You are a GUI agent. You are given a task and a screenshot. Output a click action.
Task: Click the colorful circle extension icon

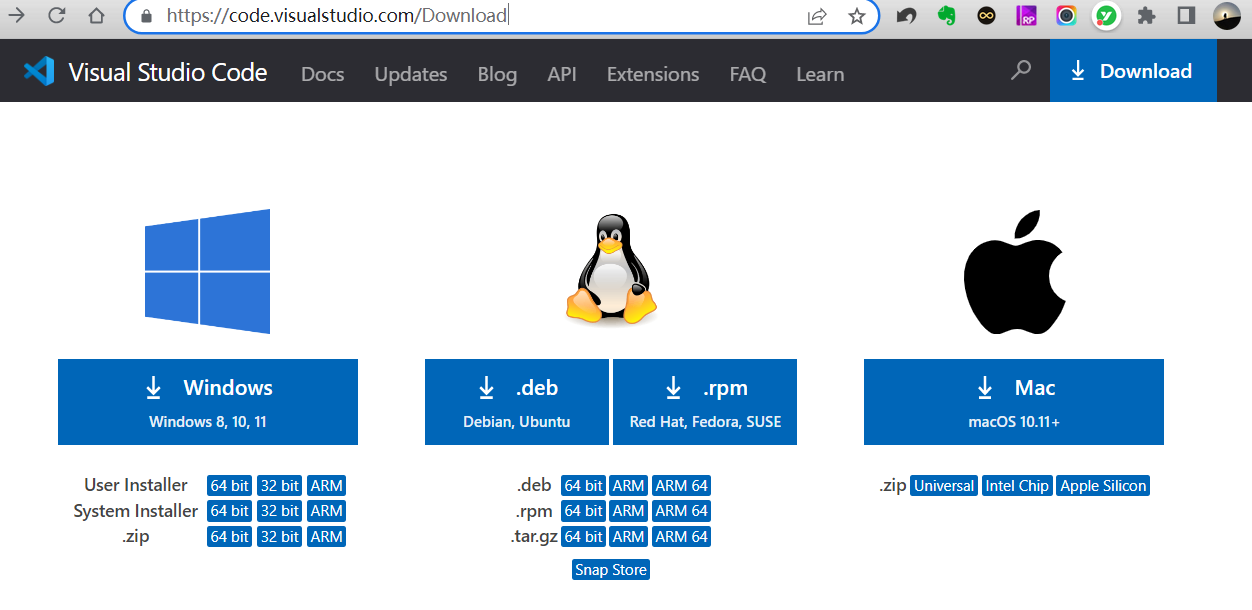(1067, 16)
